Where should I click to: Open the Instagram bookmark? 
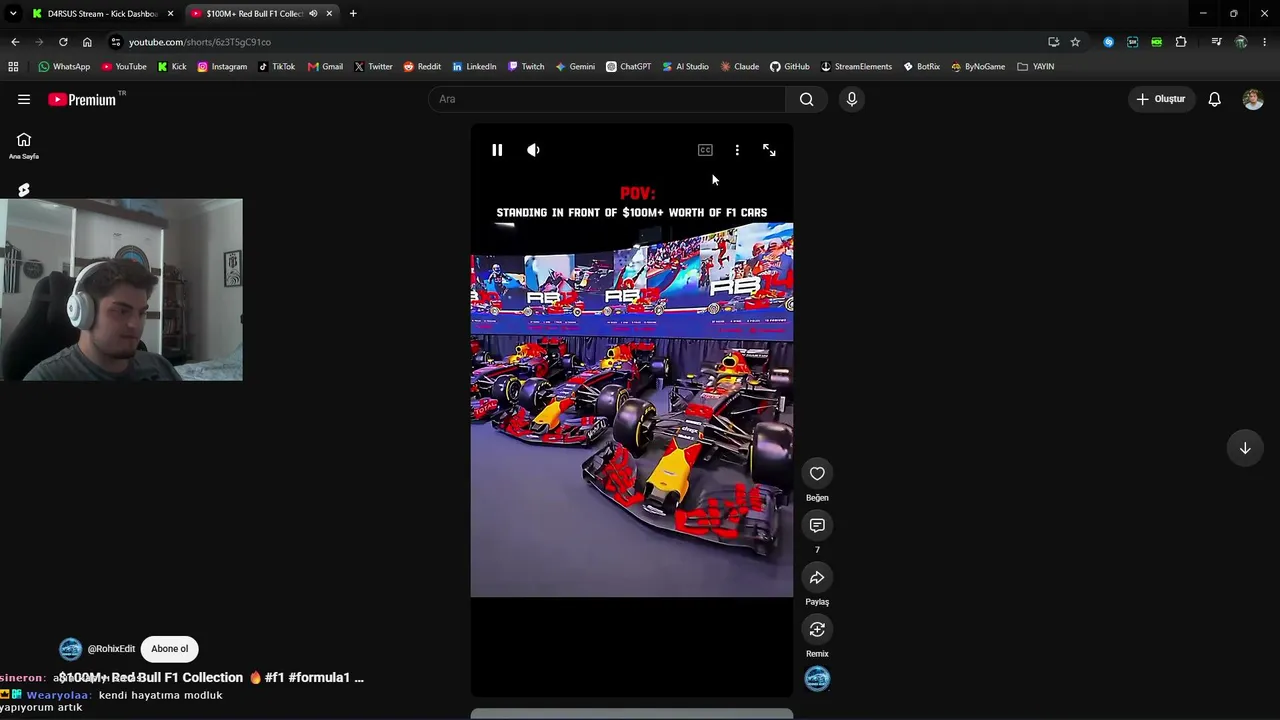pos(222,67)
